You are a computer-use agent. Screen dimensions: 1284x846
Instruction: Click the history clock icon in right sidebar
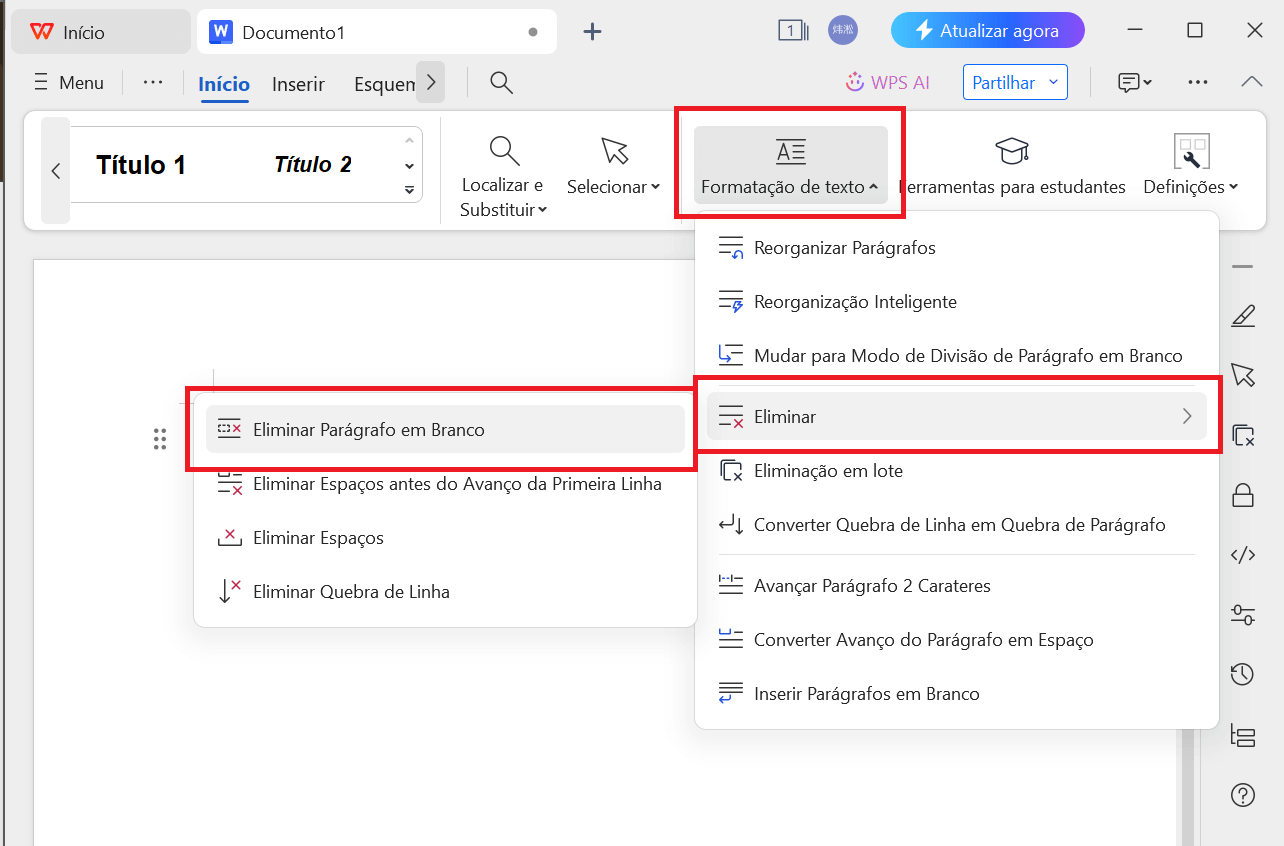coord(1243,674)
